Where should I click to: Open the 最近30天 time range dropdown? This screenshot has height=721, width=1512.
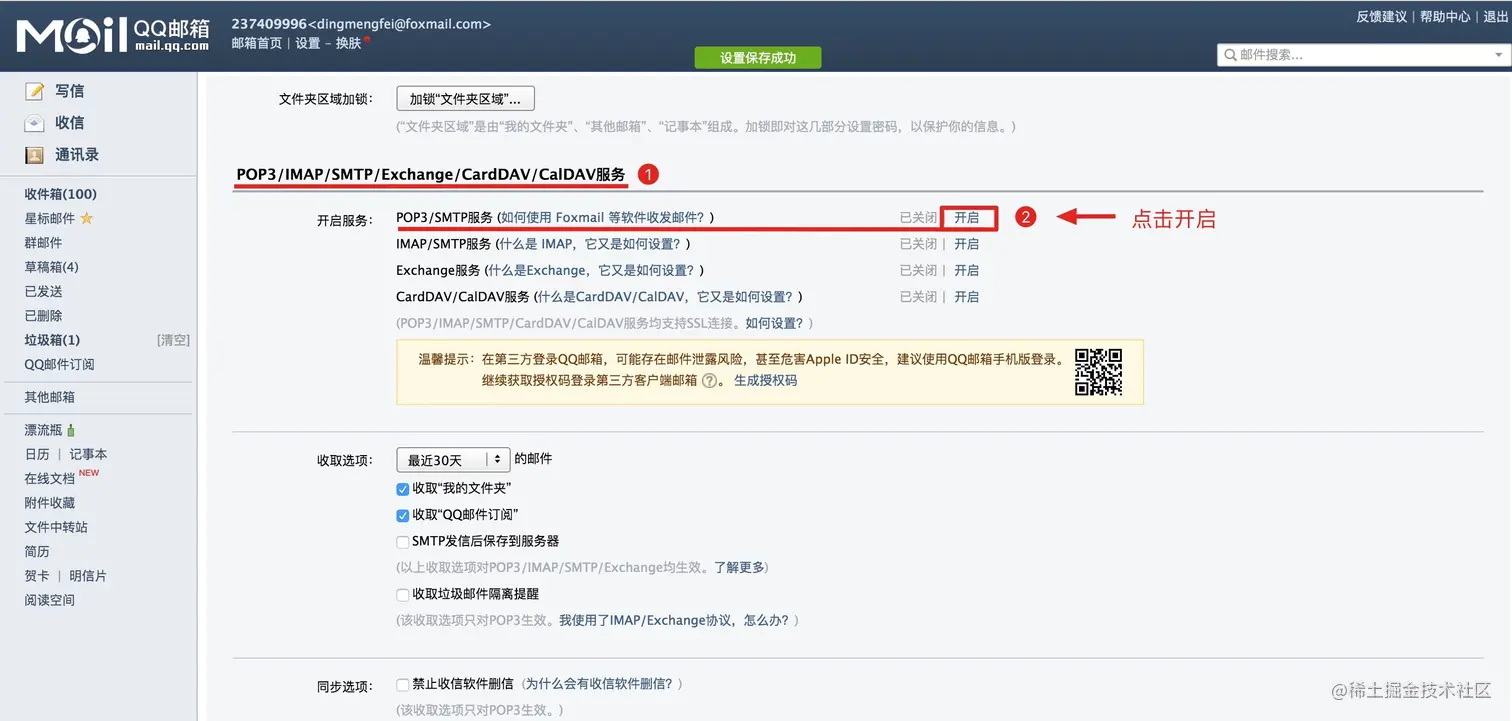point(453,459)
